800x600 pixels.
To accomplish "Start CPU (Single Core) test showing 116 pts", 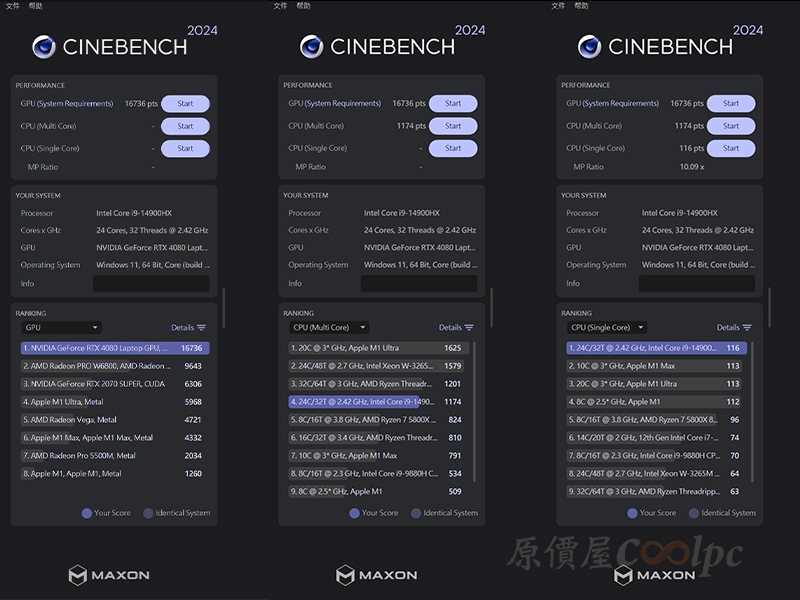I will pyautogui.click(x=731, y=148).
